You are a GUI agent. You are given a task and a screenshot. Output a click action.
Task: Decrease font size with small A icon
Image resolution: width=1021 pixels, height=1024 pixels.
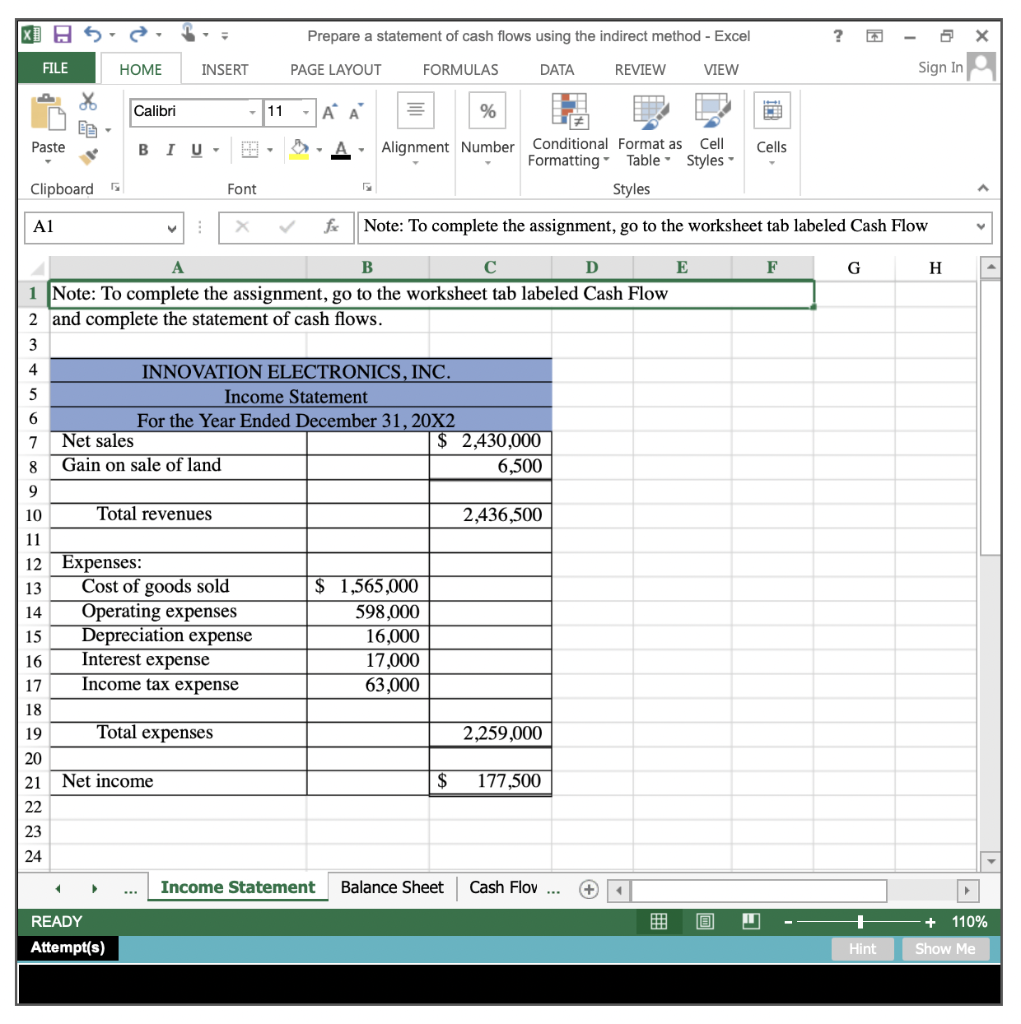(x=356, y=112)
